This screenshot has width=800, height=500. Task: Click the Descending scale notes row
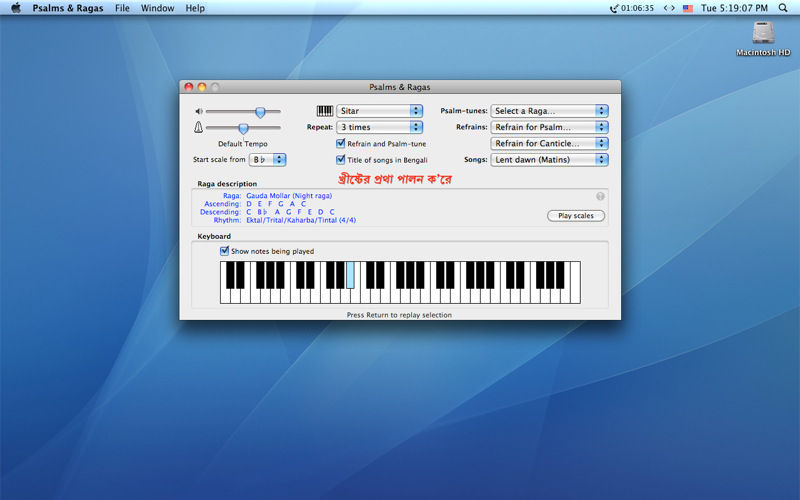point(290,212)
